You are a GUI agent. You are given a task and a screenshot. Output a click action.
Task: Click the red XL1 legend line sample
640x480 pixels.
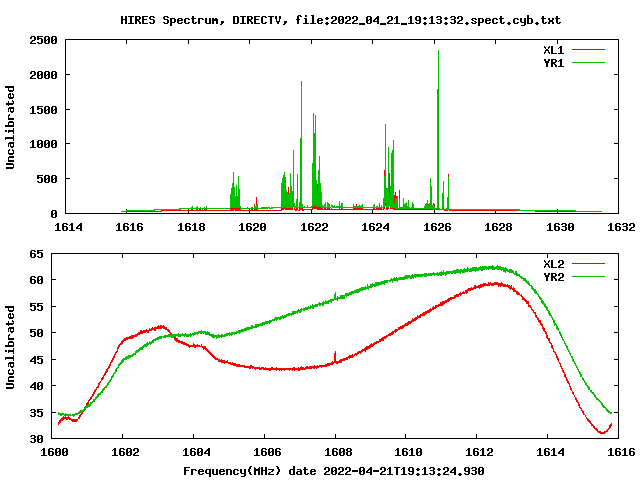588,50
